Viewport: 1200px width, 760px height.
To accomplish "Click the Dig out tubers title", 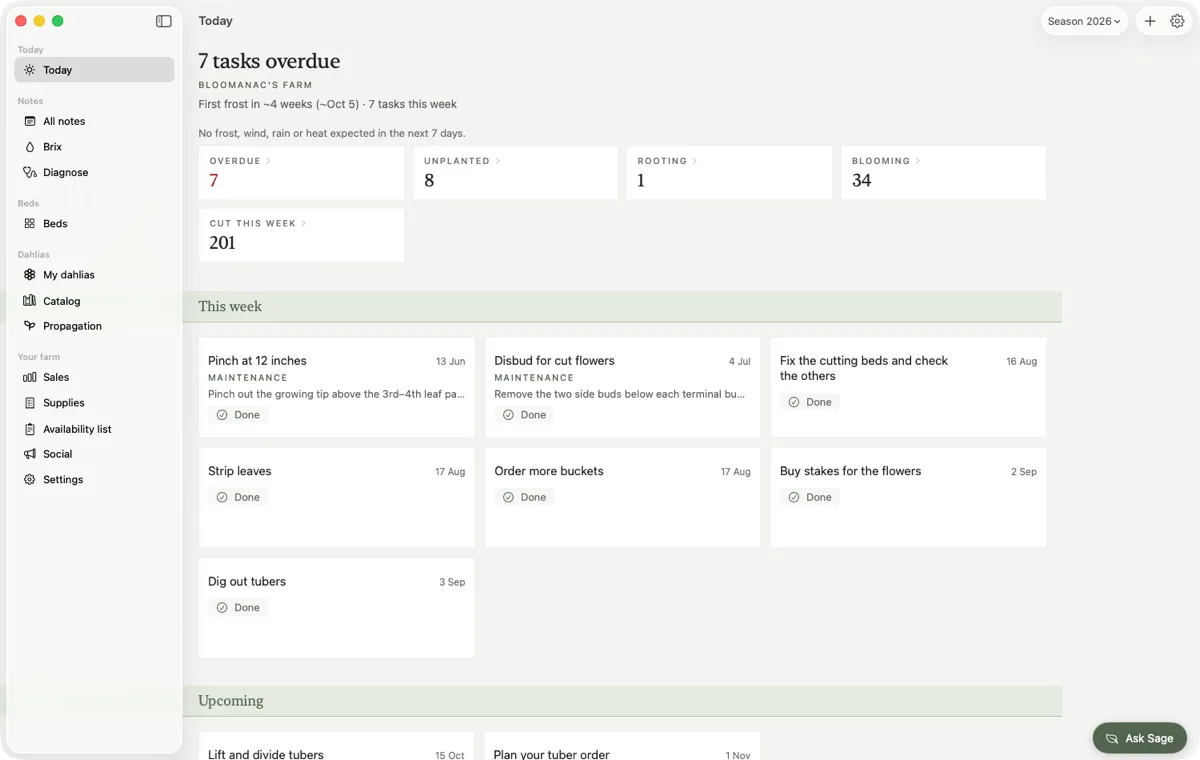I will (247, 582).
